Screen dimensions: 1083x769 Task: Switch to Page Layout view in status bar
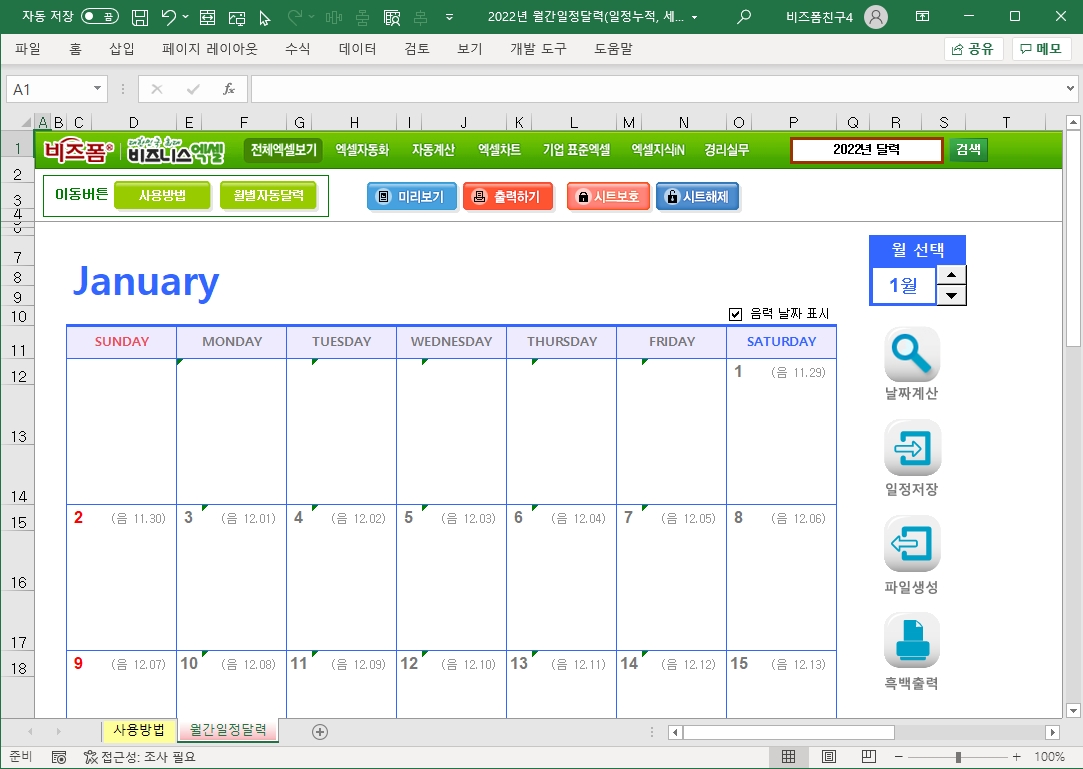coord(829,757)
